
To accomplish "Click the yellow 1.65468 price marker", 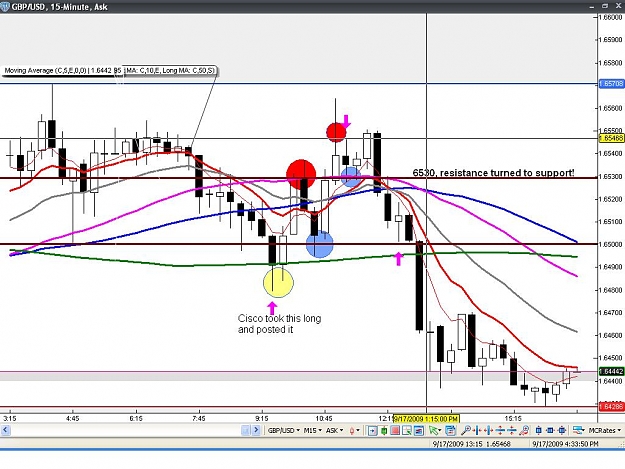I will (x=611, y=138).
